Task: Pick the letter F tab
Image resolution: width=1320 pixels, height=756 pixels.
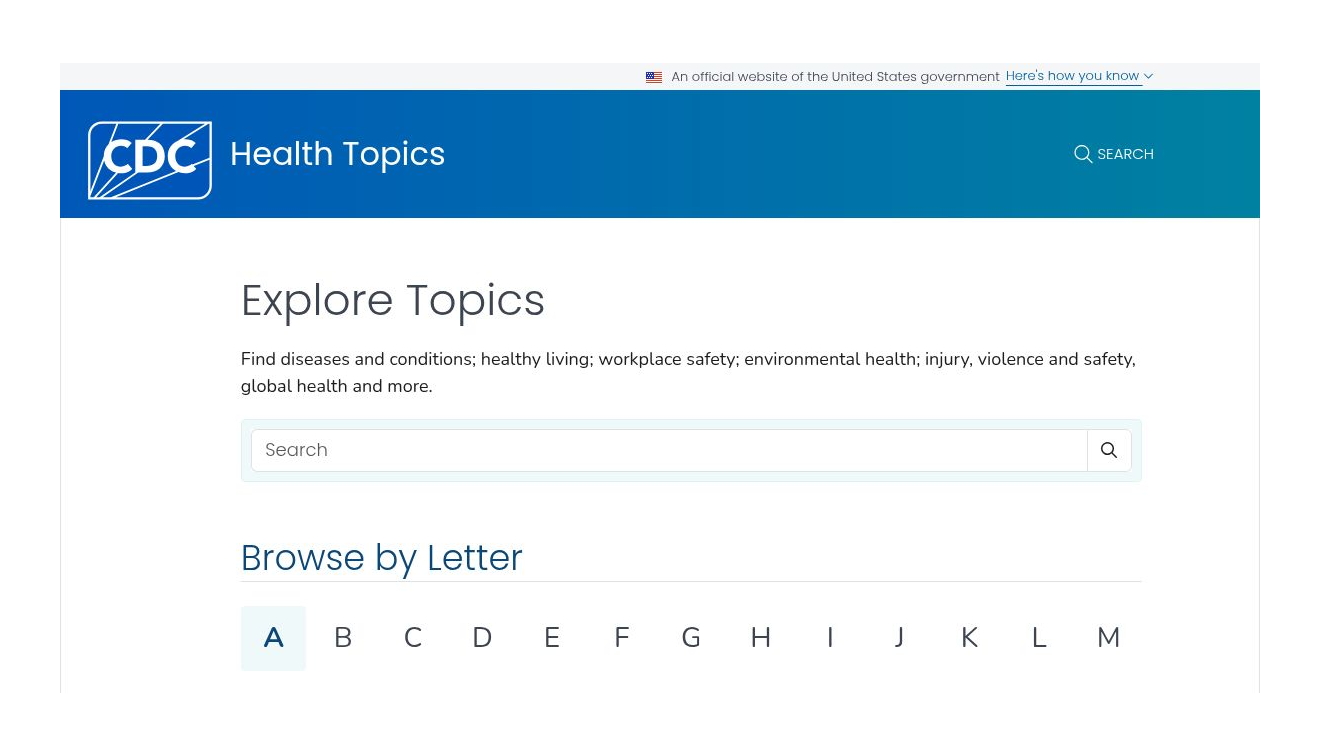Action: pyautogui.click(x=621, y=638)
